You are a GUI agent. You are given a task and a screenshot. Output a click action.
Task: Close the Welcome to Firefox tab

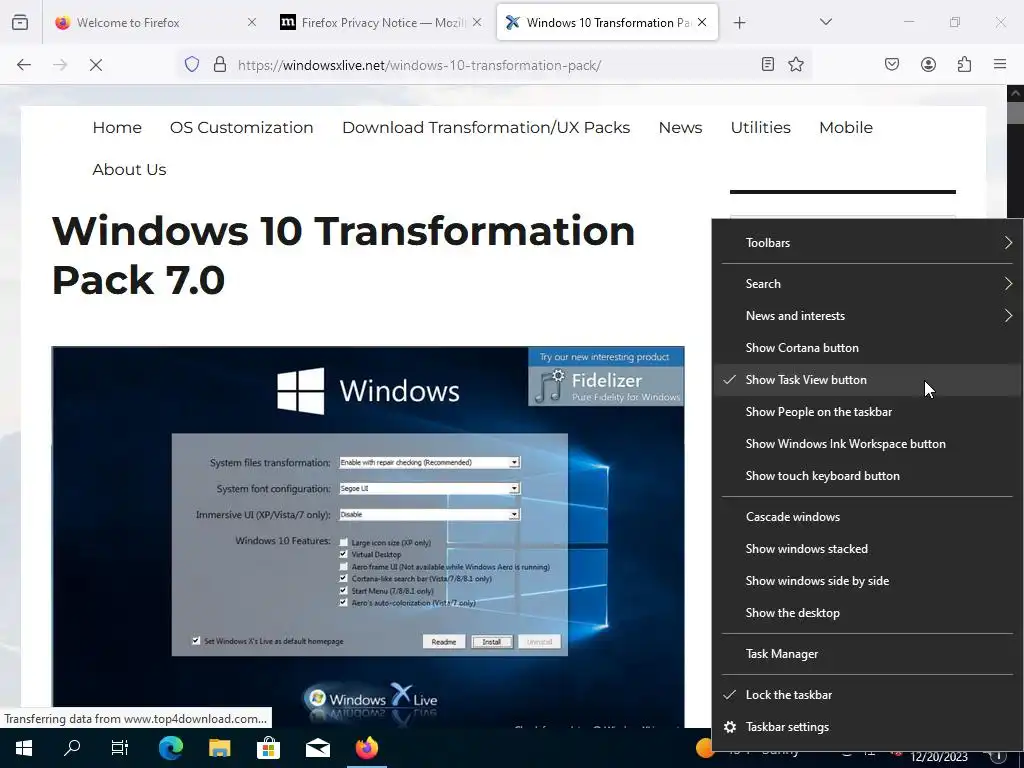tap(252, 22)
